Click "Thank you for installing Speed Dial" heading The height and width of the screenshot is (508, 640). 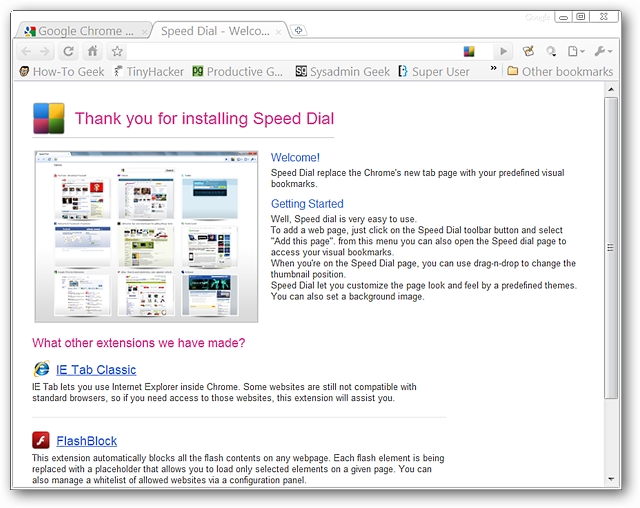click(204, 119)
